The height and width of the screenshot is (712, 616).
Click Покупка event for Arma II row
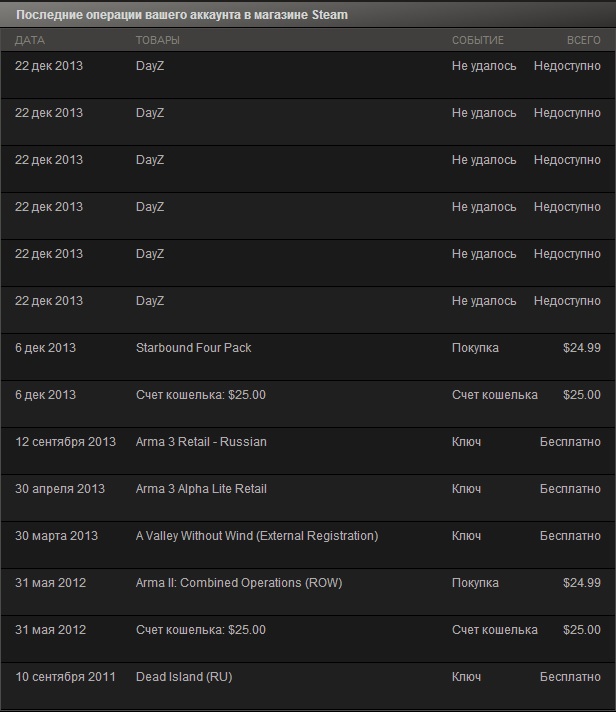point(475,583)
